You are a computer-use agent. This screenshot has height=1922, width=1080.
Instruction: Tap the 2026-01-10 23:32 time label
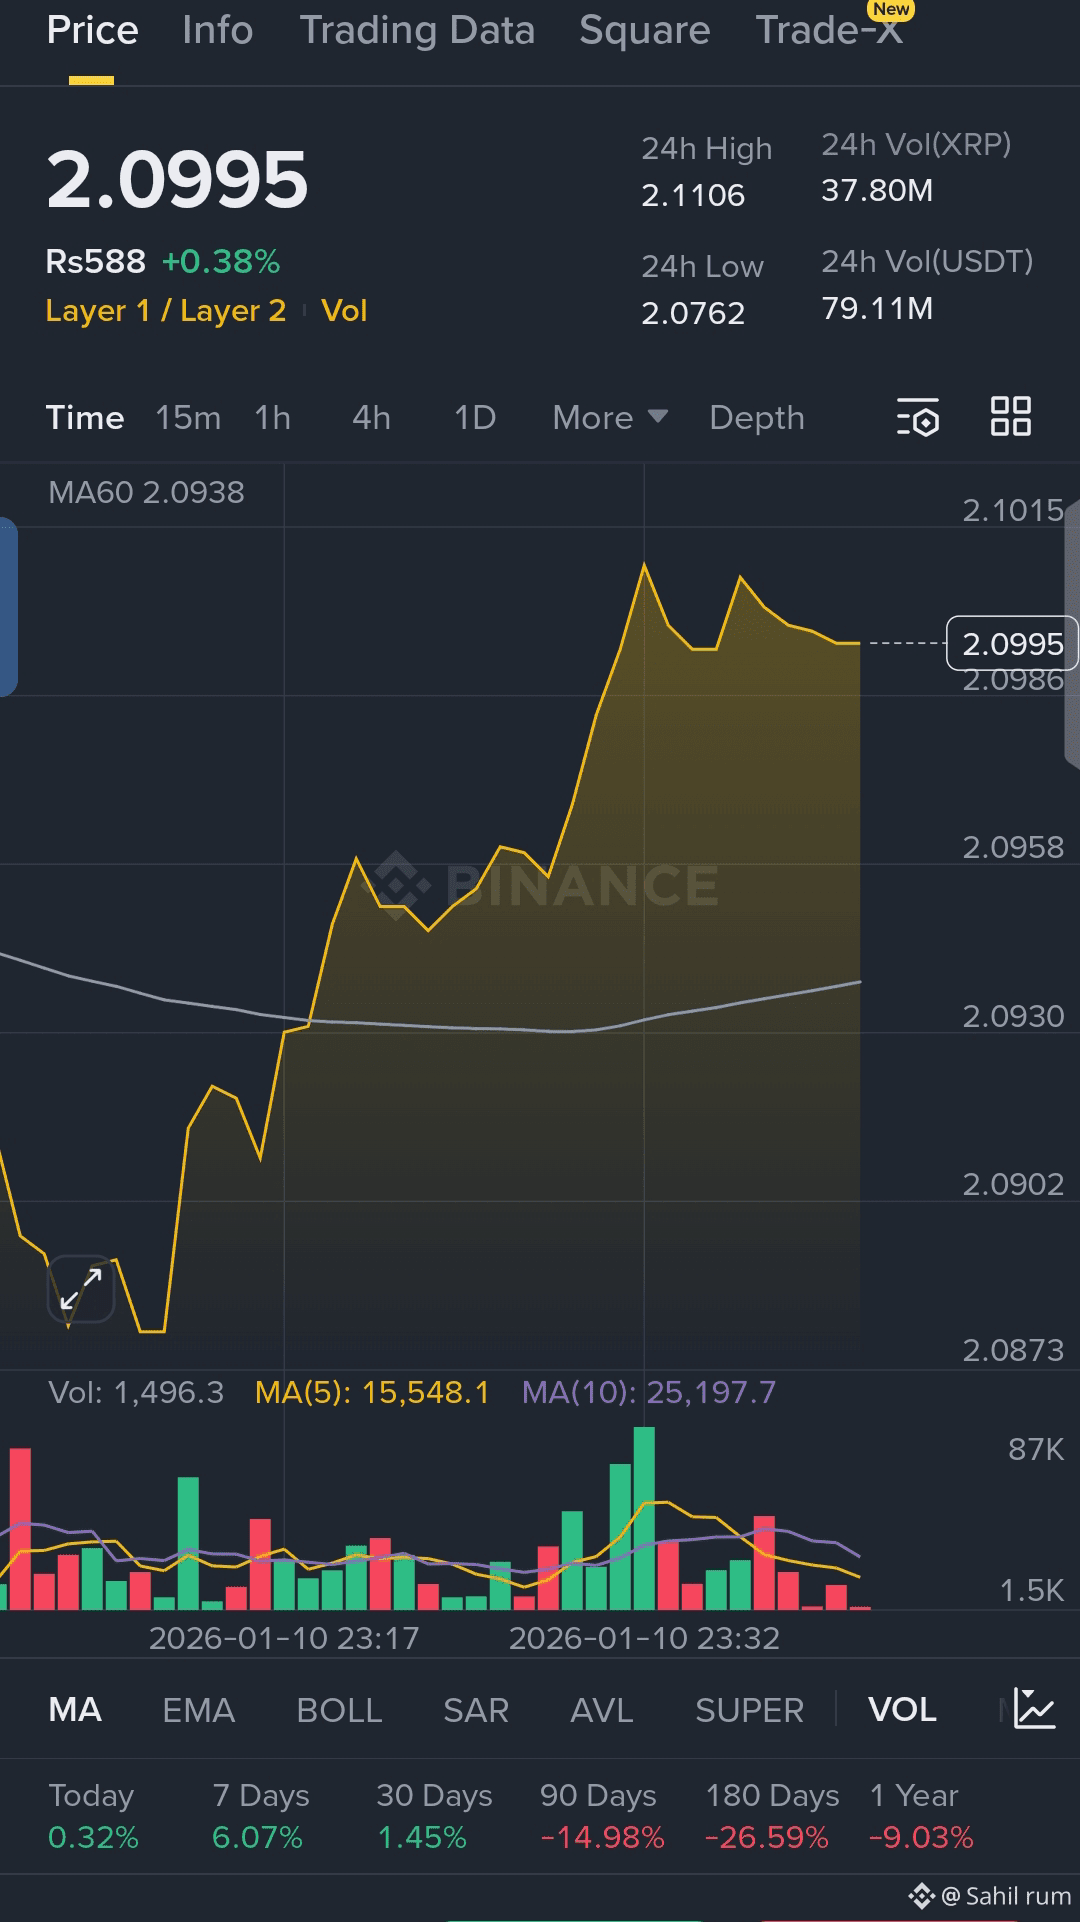tap(644, 1638)
